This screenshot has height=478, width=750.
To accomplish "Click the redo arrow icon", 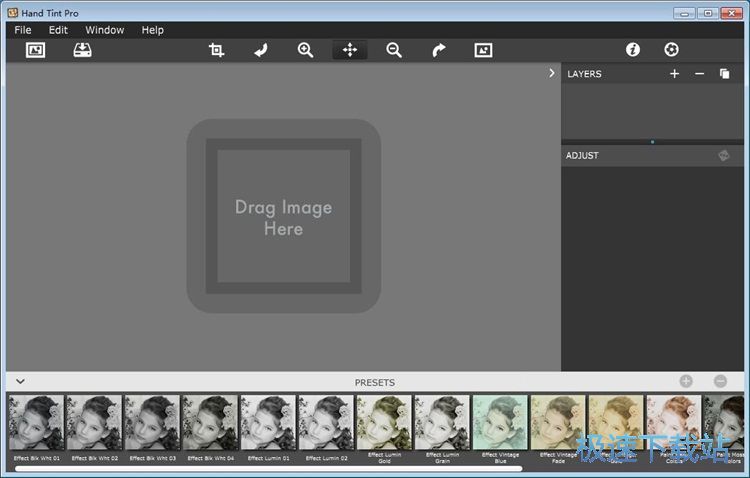I will (x=439, y=50).
